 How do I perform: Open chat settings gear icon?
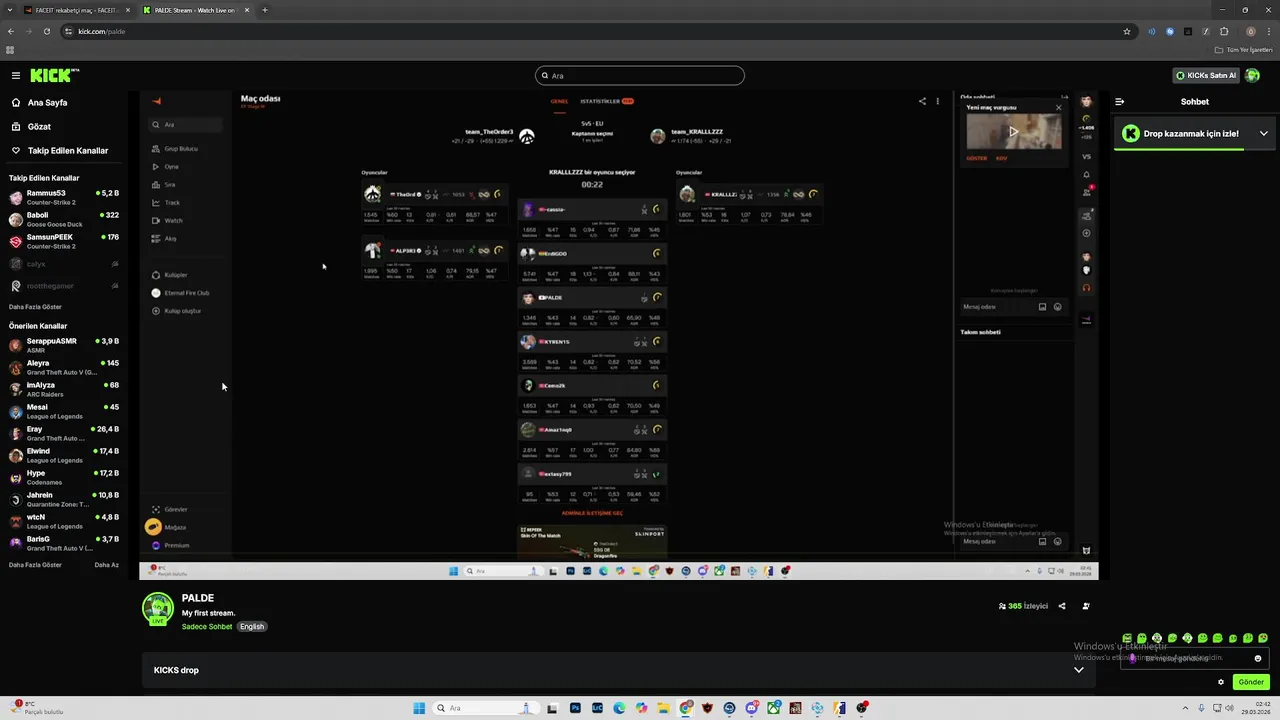point(1221,682)
